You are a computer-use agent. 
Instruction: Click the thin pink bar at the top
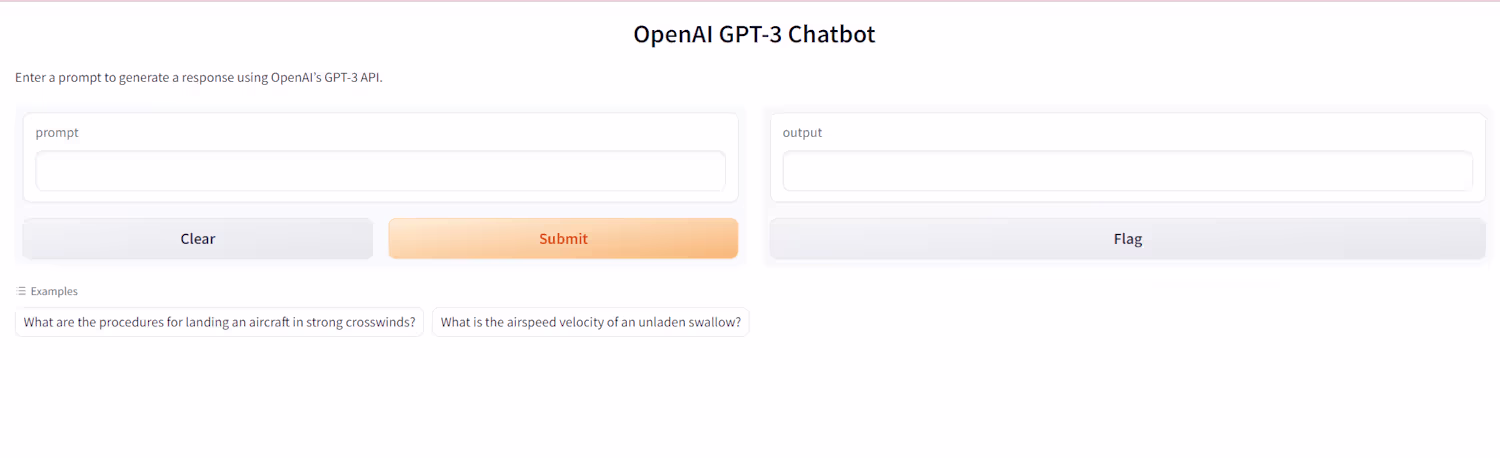750,1
